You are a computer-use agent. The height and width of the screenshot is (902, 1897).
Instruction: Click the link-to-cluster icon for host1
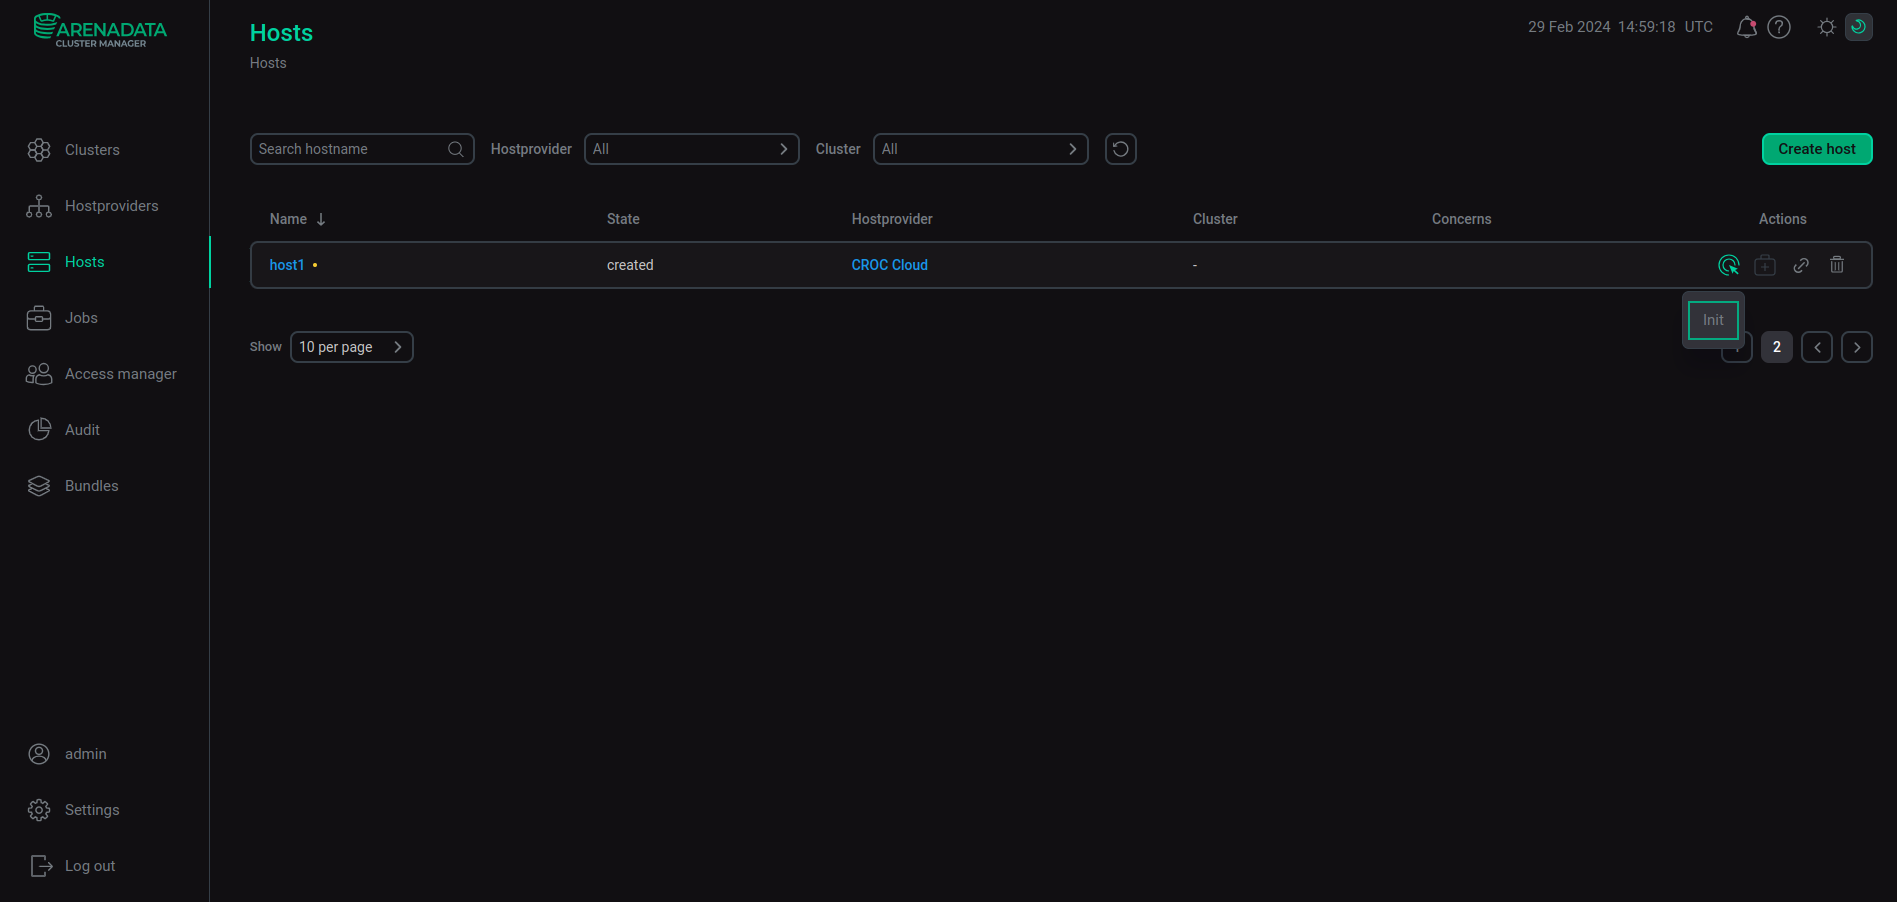click(x=1801, y=265)
